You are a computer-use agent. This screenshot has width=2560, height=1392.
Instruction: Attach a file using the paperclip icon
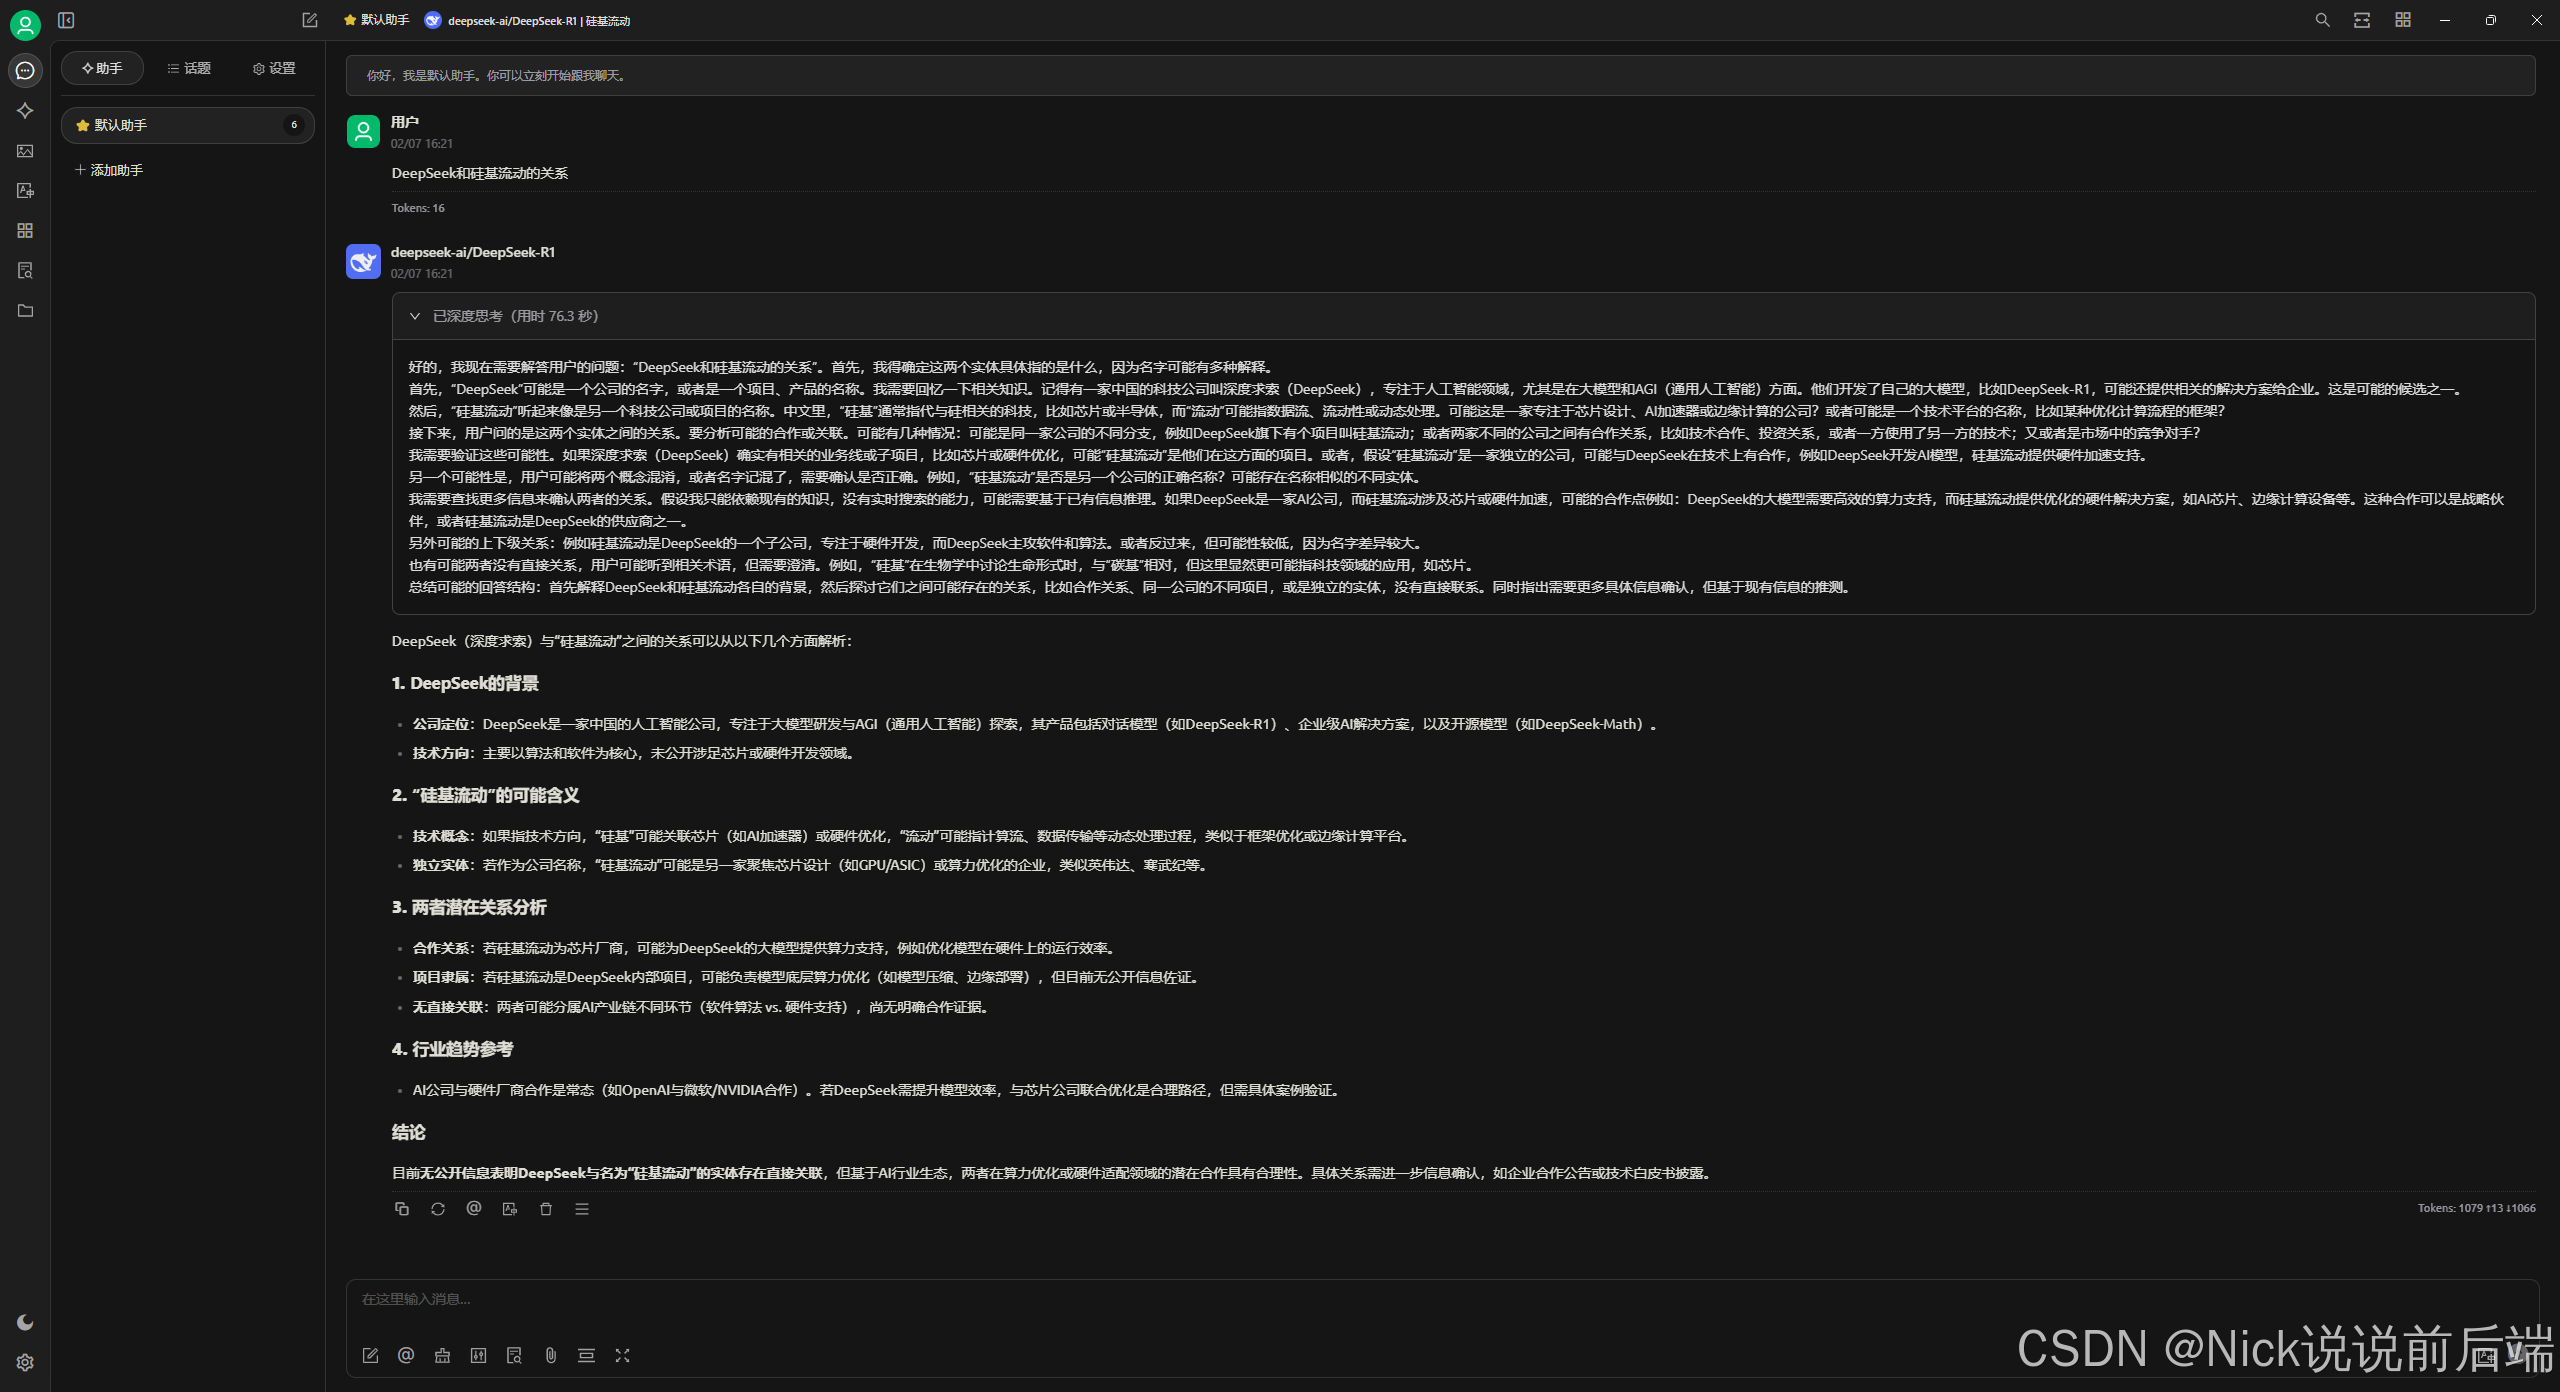pos(550,1356)
